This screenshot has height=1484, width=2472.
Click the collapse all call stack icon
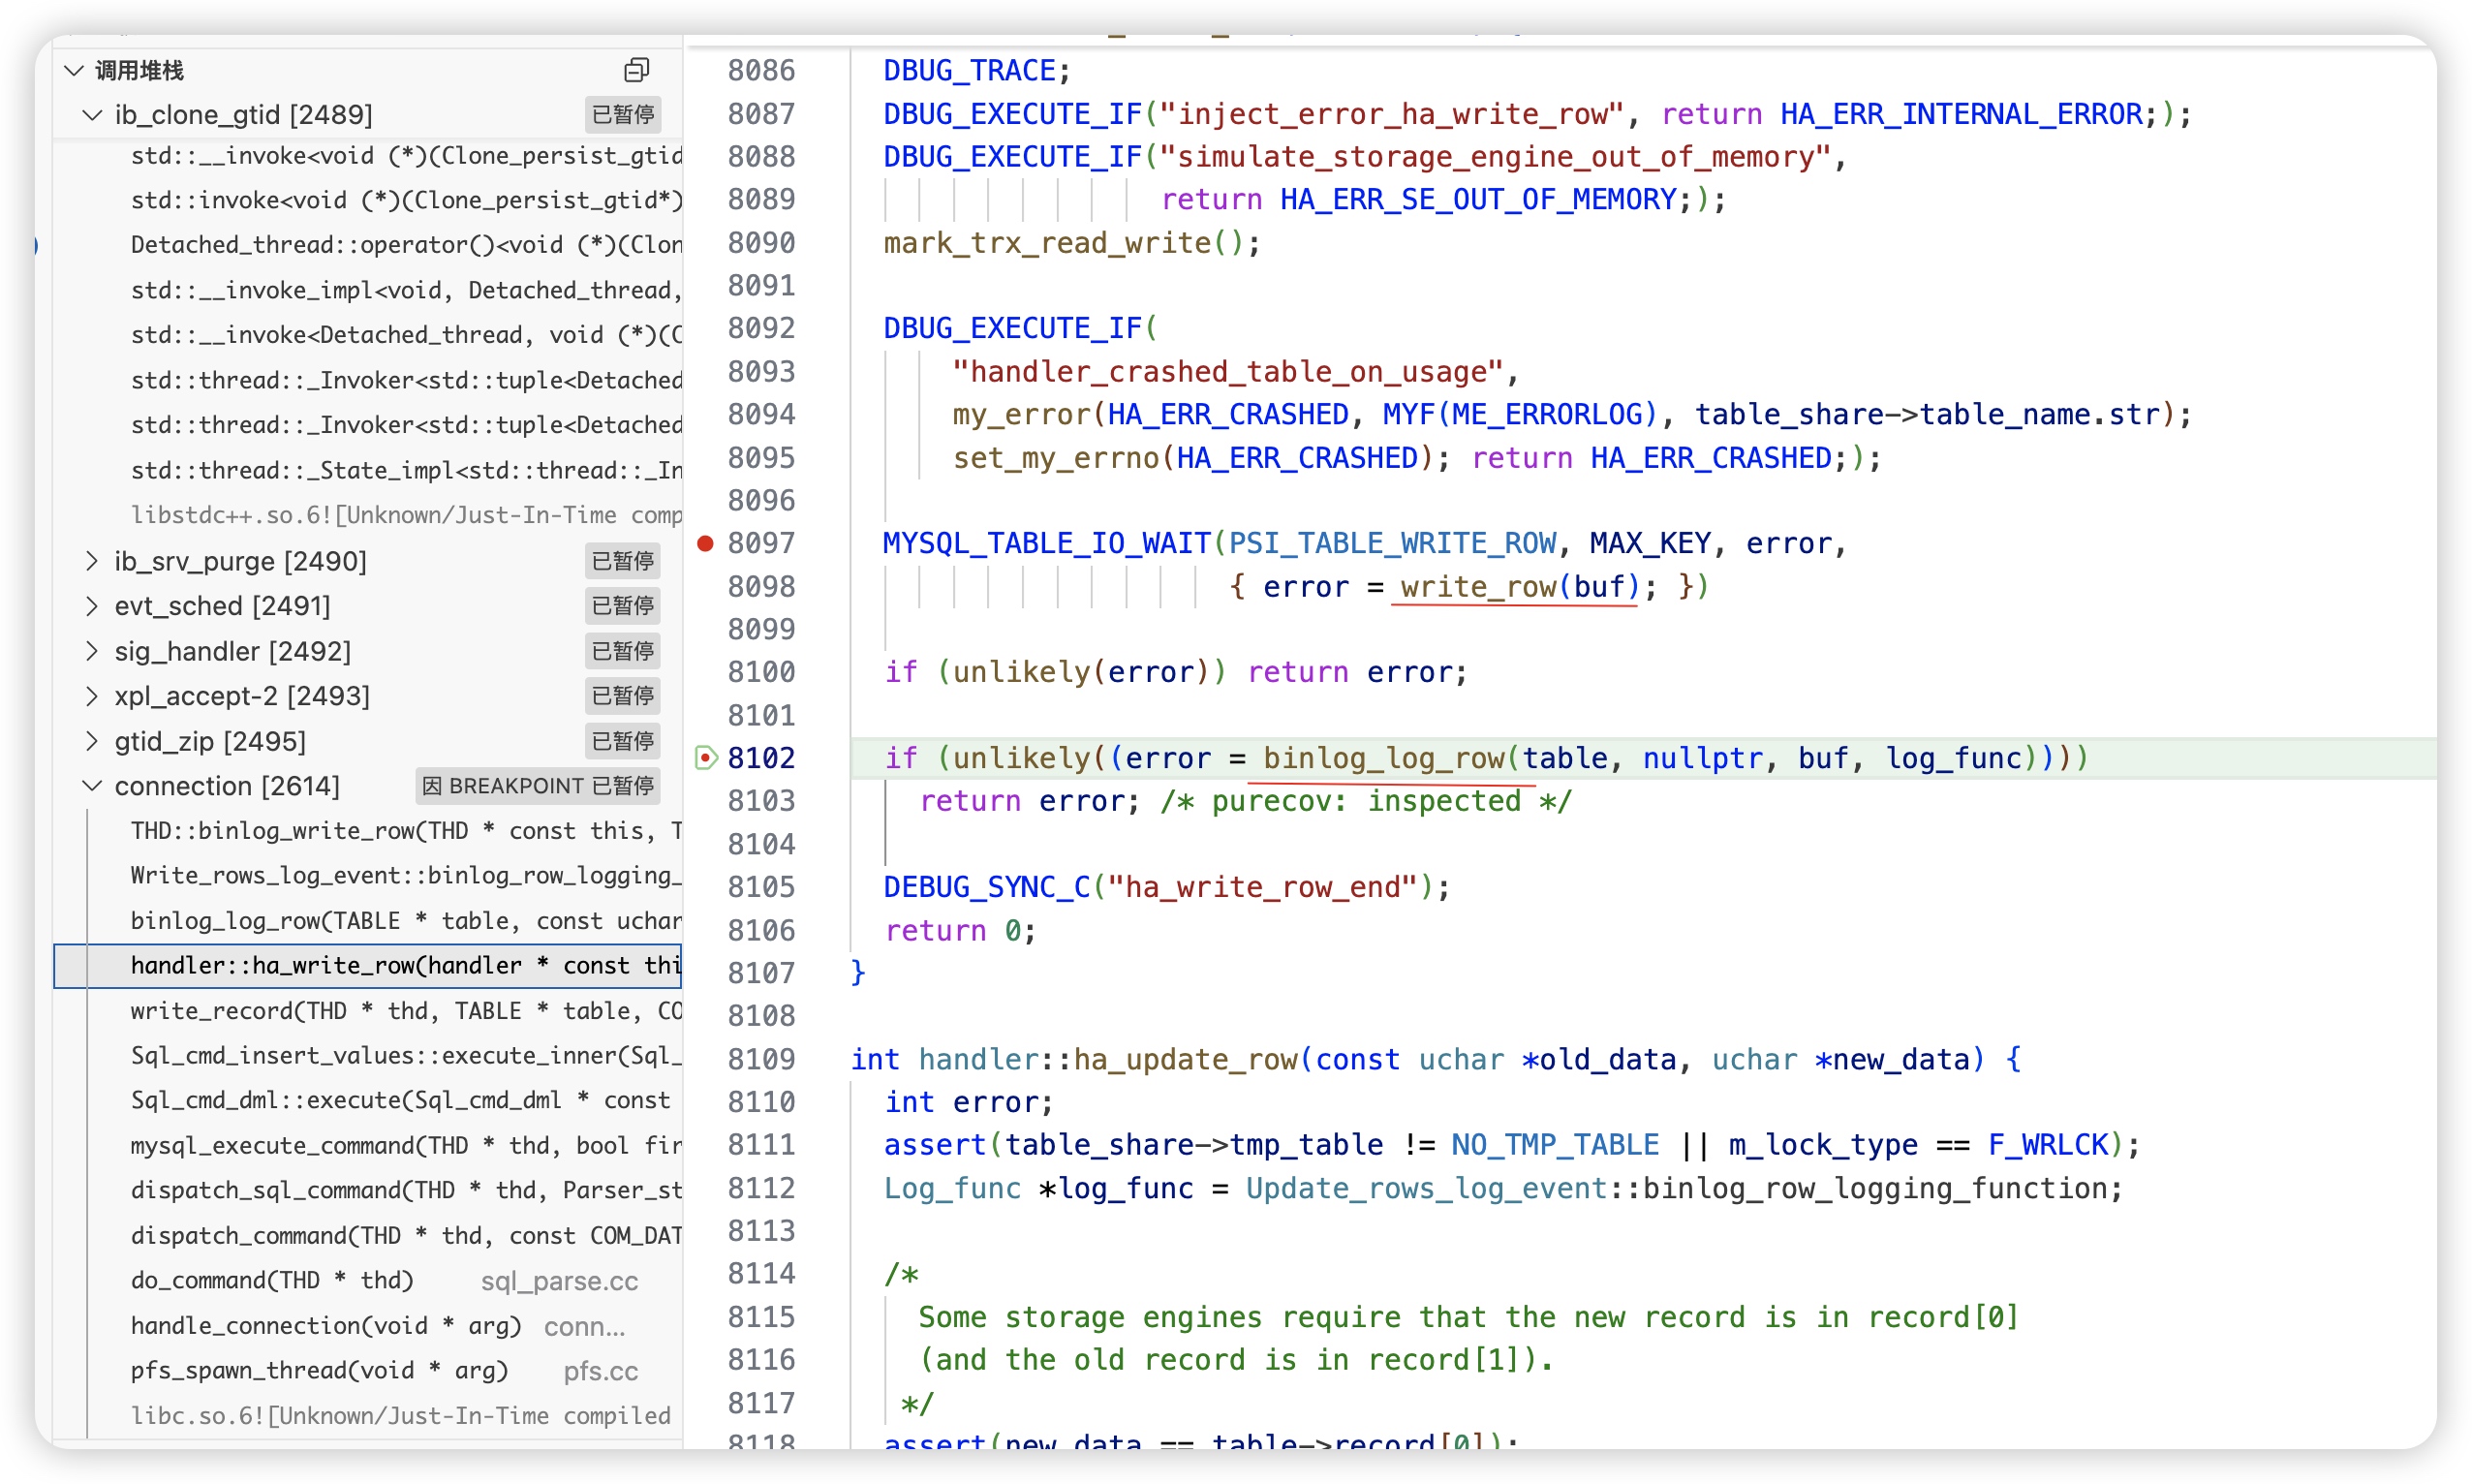pyautogui.click(x=636, y=70)
